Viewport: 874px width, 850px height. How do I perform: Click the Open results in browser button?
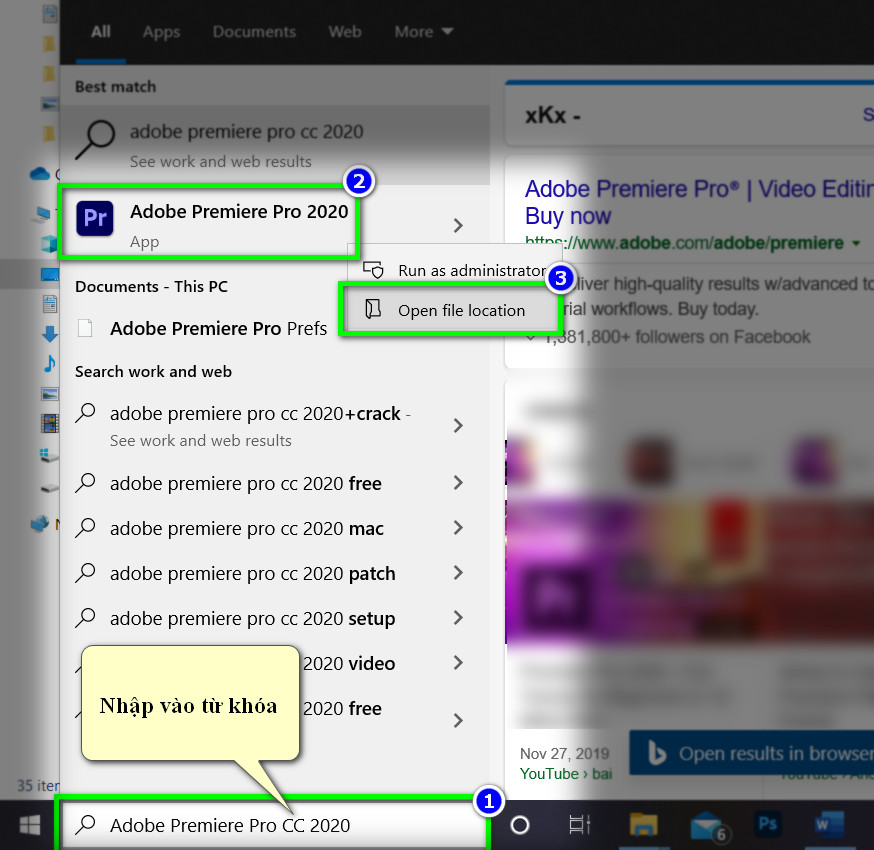point(751,753)
